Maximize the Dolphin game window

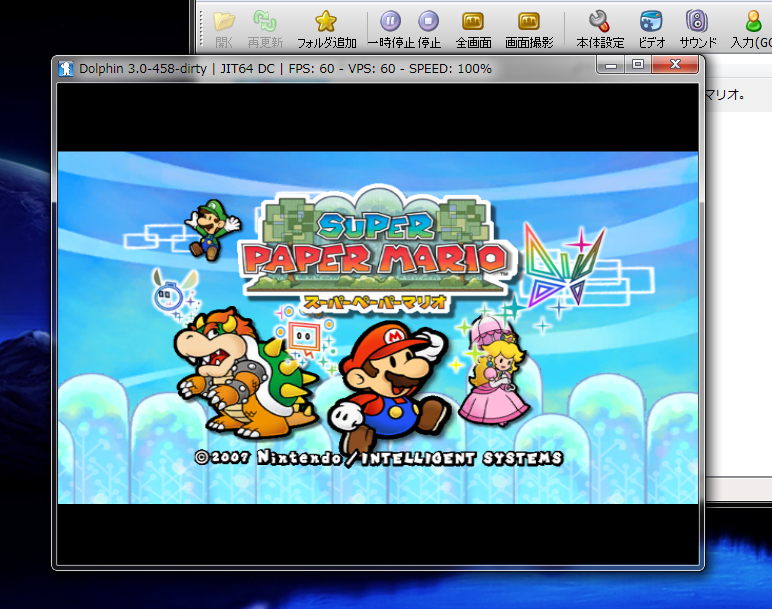[638, 64]
